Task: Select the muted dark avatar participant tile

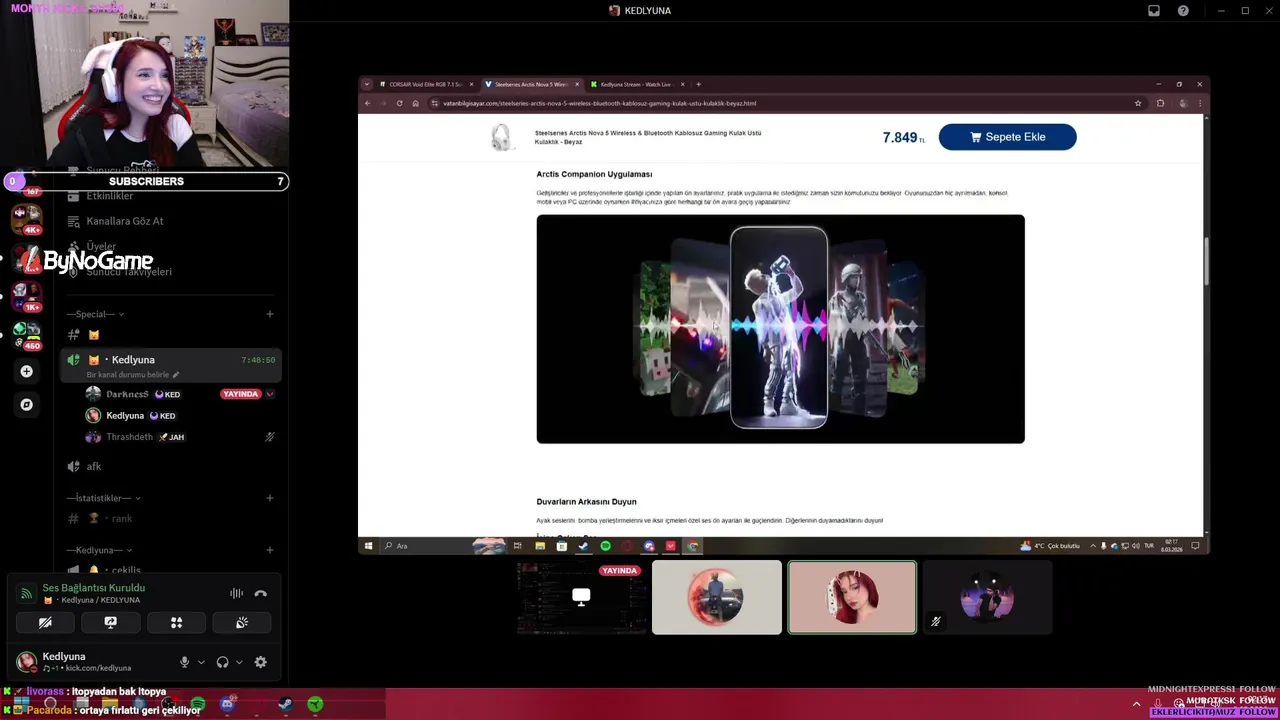Action: 987,598
